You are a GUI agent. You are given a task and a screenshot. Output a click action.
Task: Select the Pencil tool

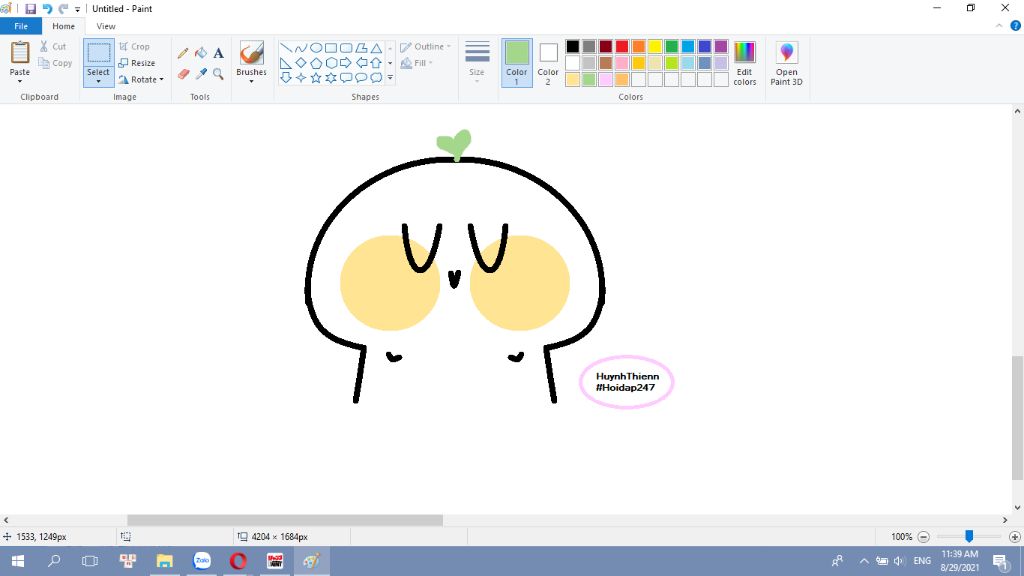pos(183,53)
